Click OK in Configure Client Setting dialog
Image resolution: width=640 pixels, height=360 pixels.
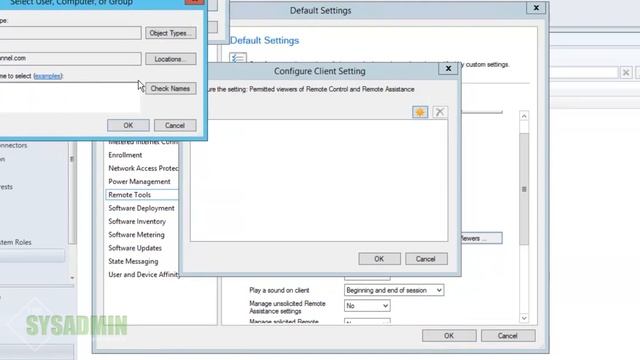click(379, 259)
